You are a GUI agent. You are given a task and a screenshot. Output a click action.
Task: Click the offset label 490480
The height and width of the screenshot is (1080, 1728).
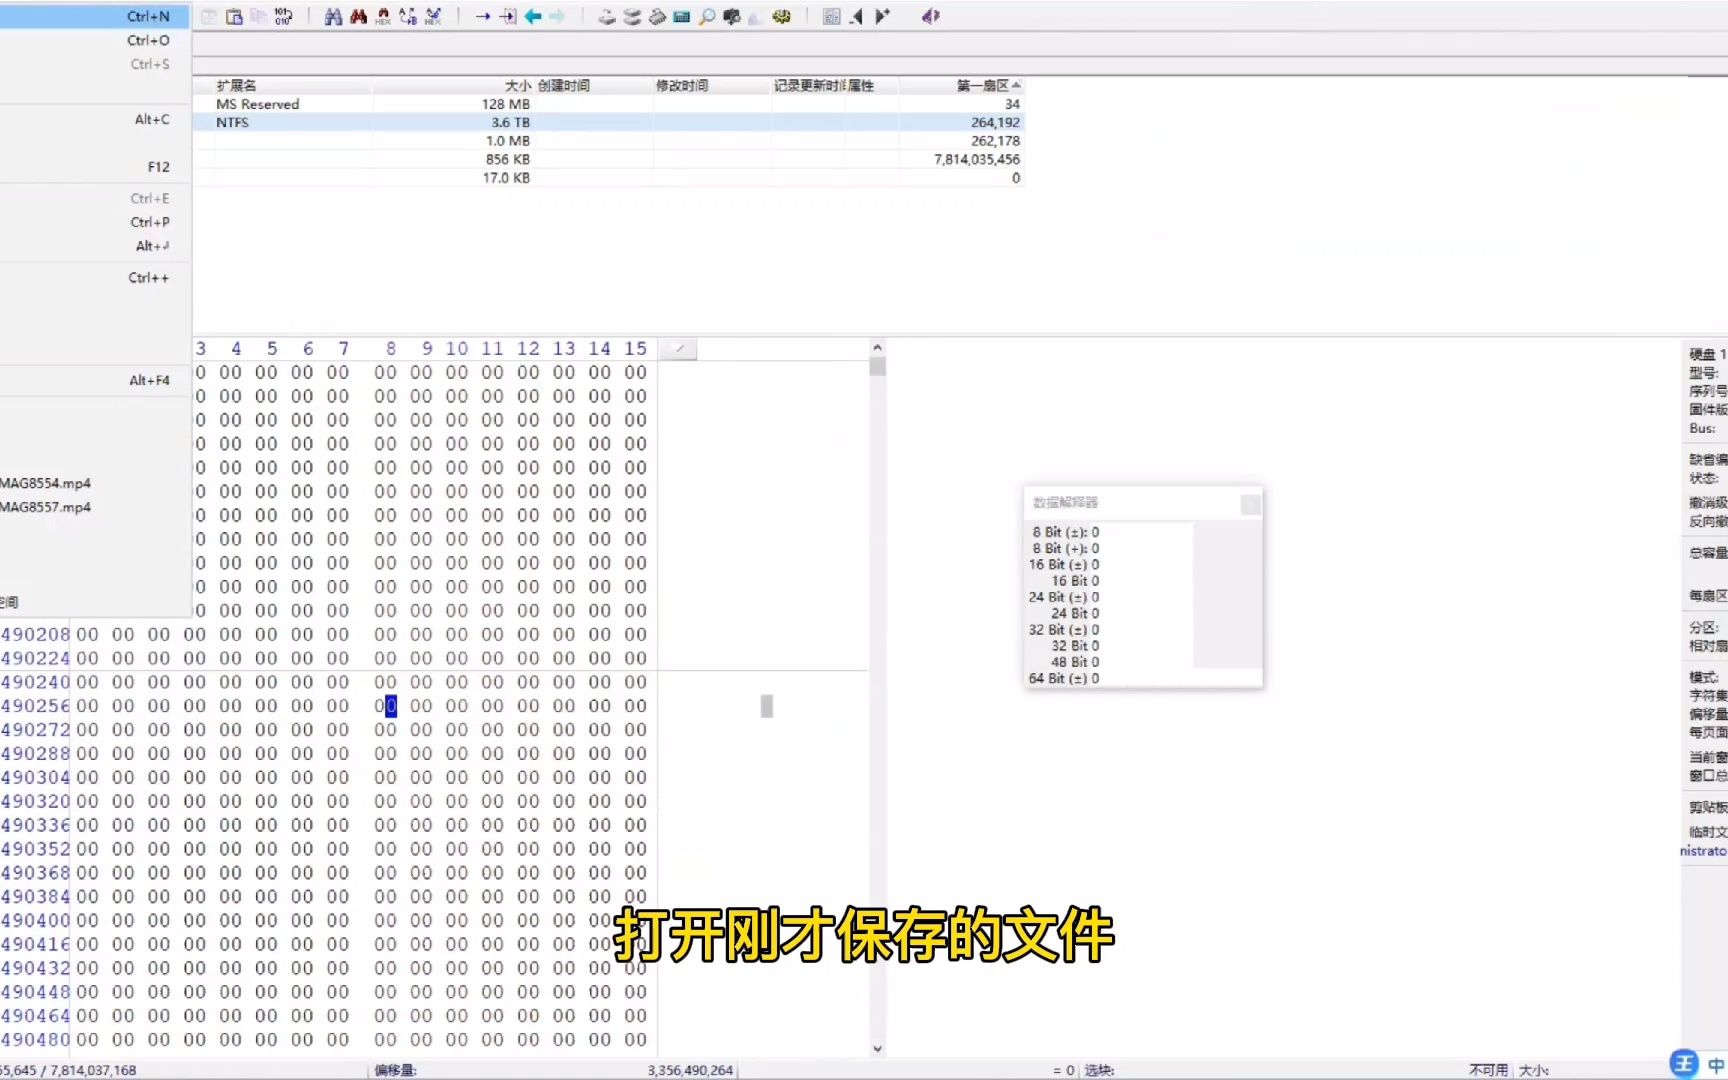point(35,1039)
